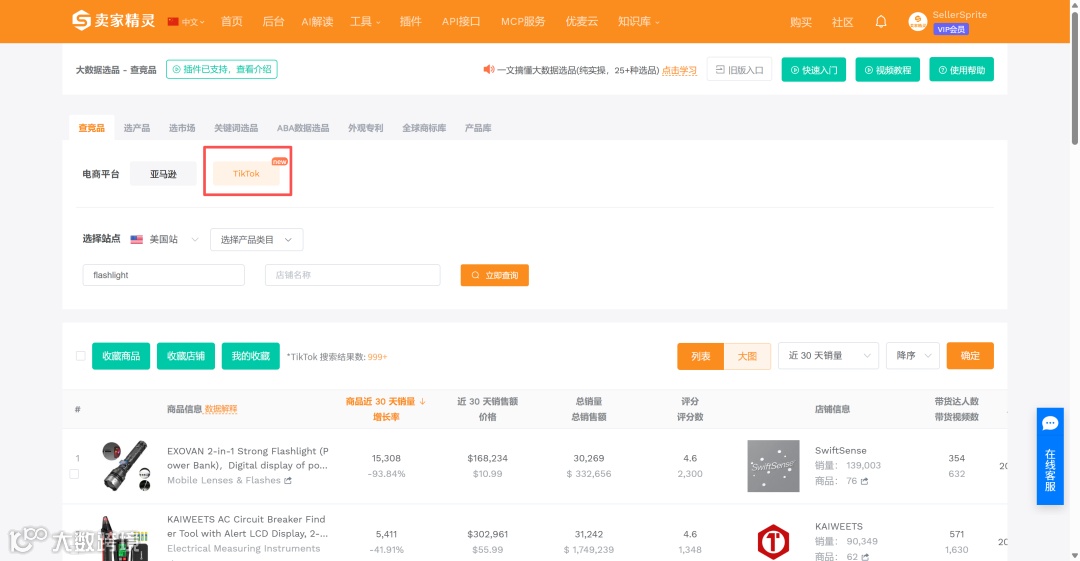The height and width of the screenshot is (561, 1080).
Task: Open 后台 in navigation
Action: (x=273, y=21)
